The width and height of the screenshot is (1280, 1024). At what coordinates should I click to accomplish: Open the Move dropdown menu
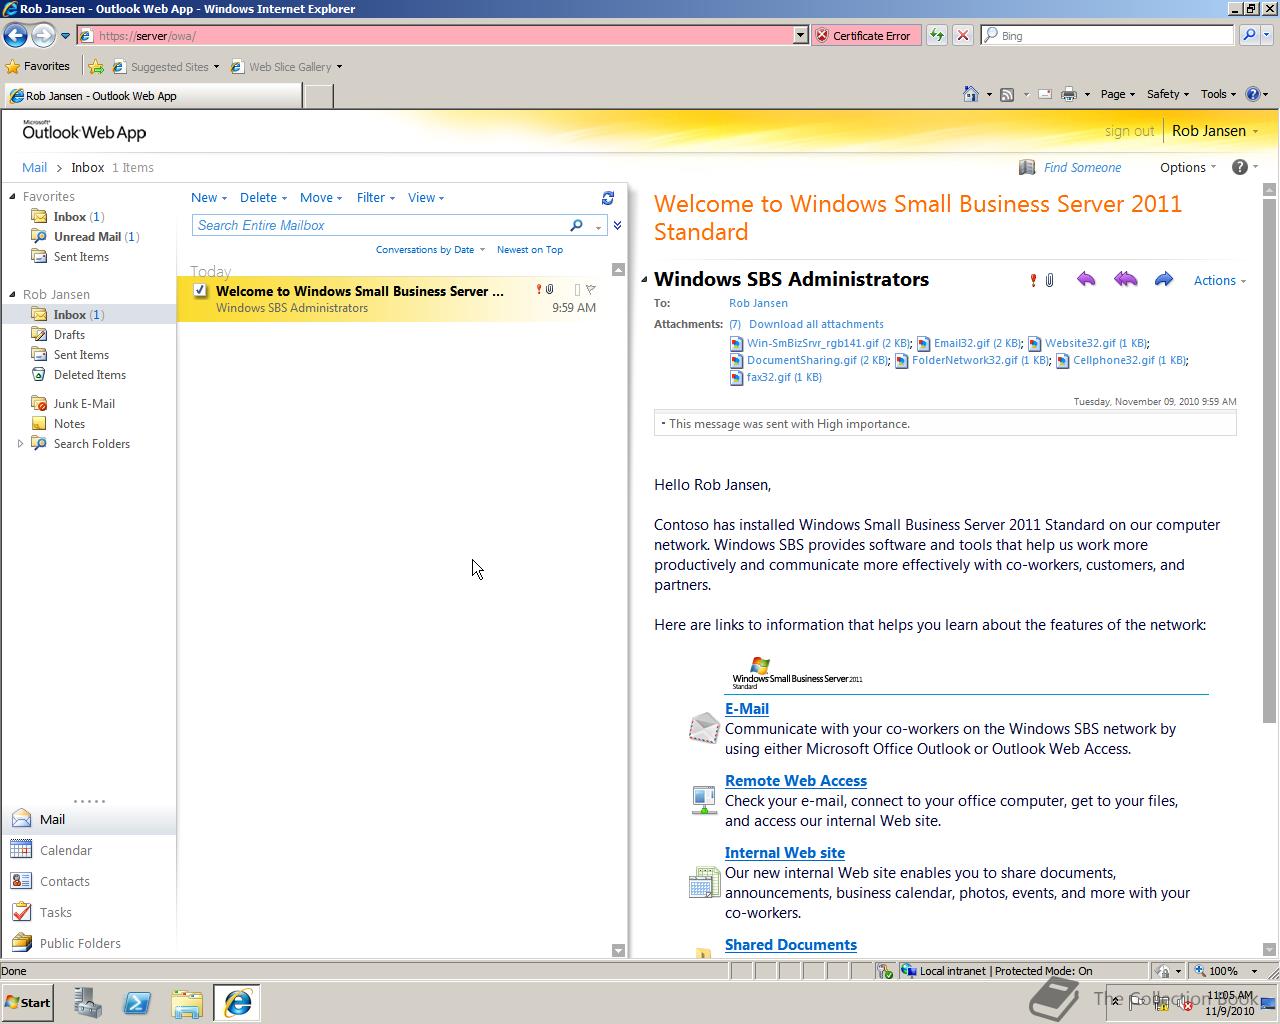321,198
